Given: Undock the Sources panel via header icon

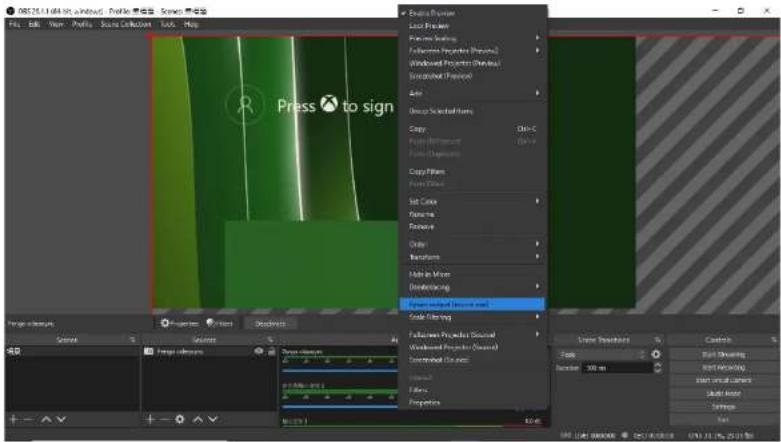Looking at the screenshot, I should pos(270,340).
